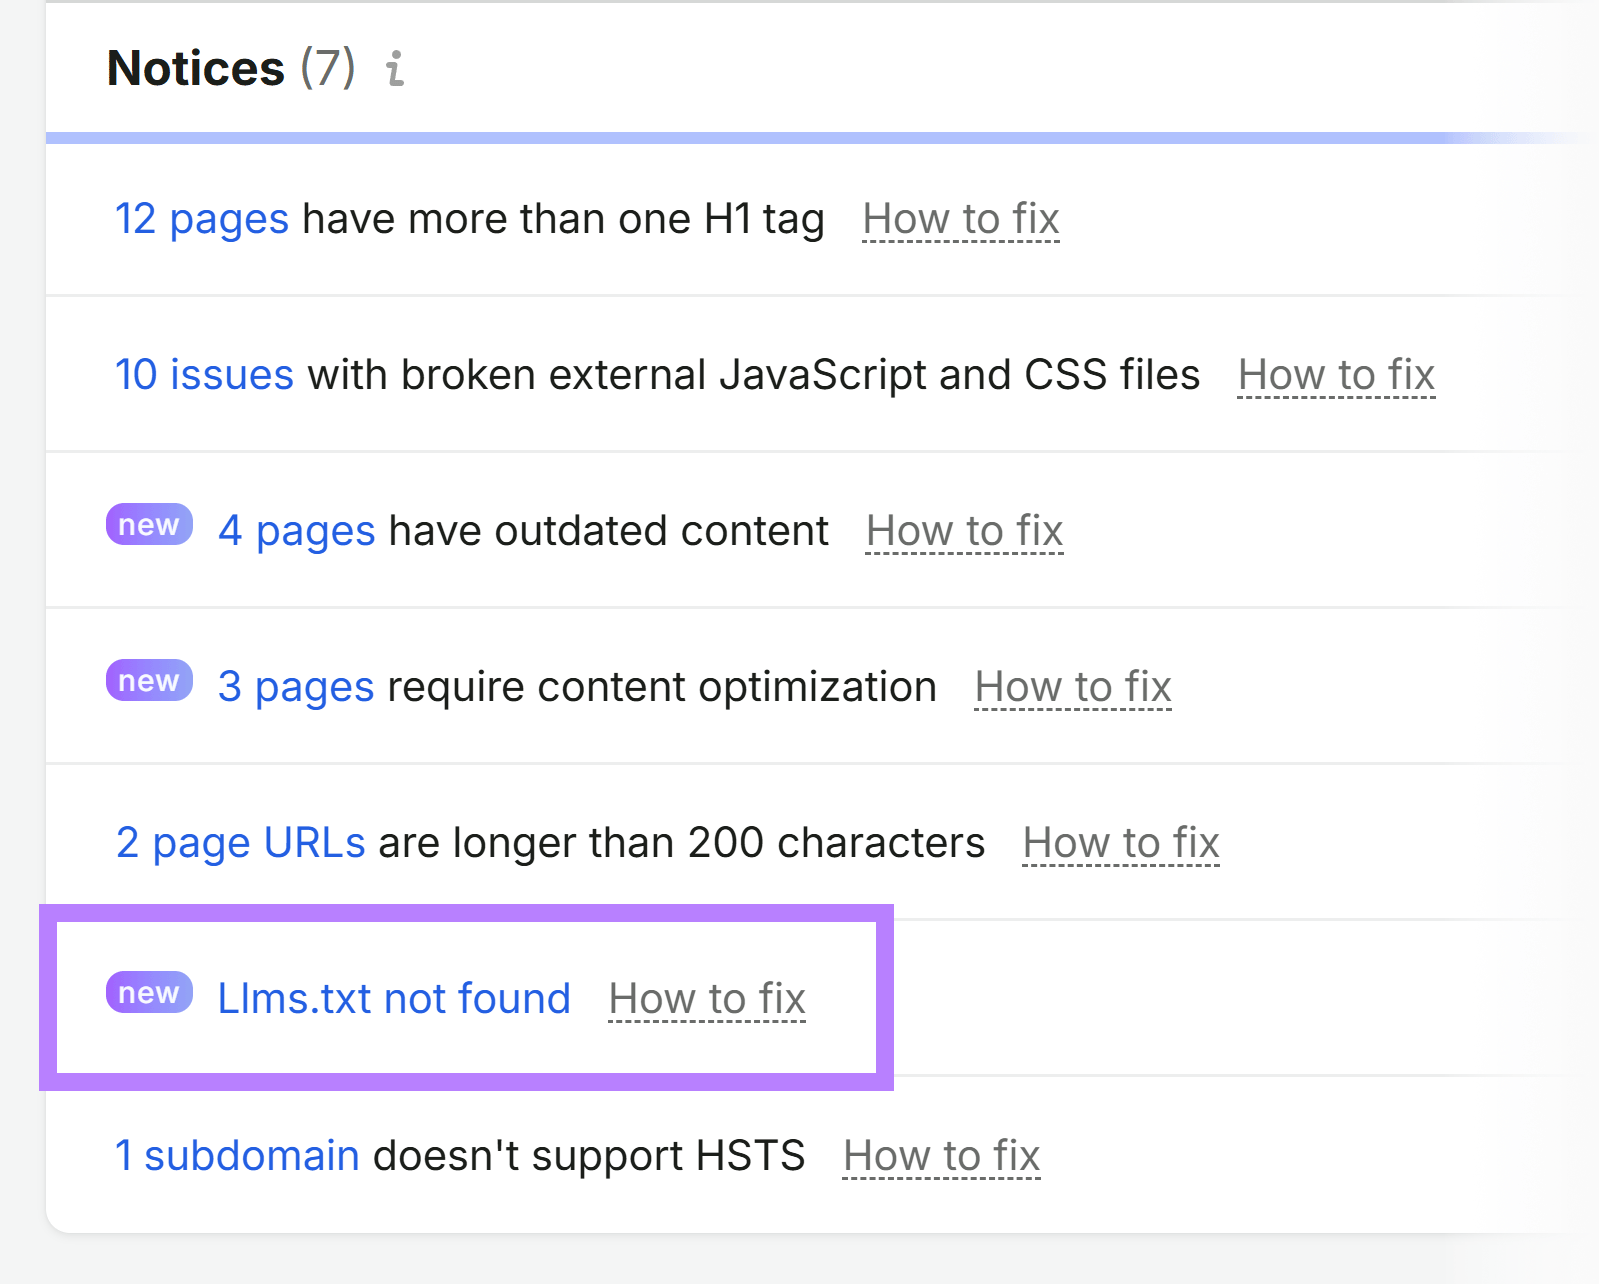Image resolution: width=1599 pixels, height=1284 pixels.
Task: Show How to fix for content optimization
Action: (1073, 687)
